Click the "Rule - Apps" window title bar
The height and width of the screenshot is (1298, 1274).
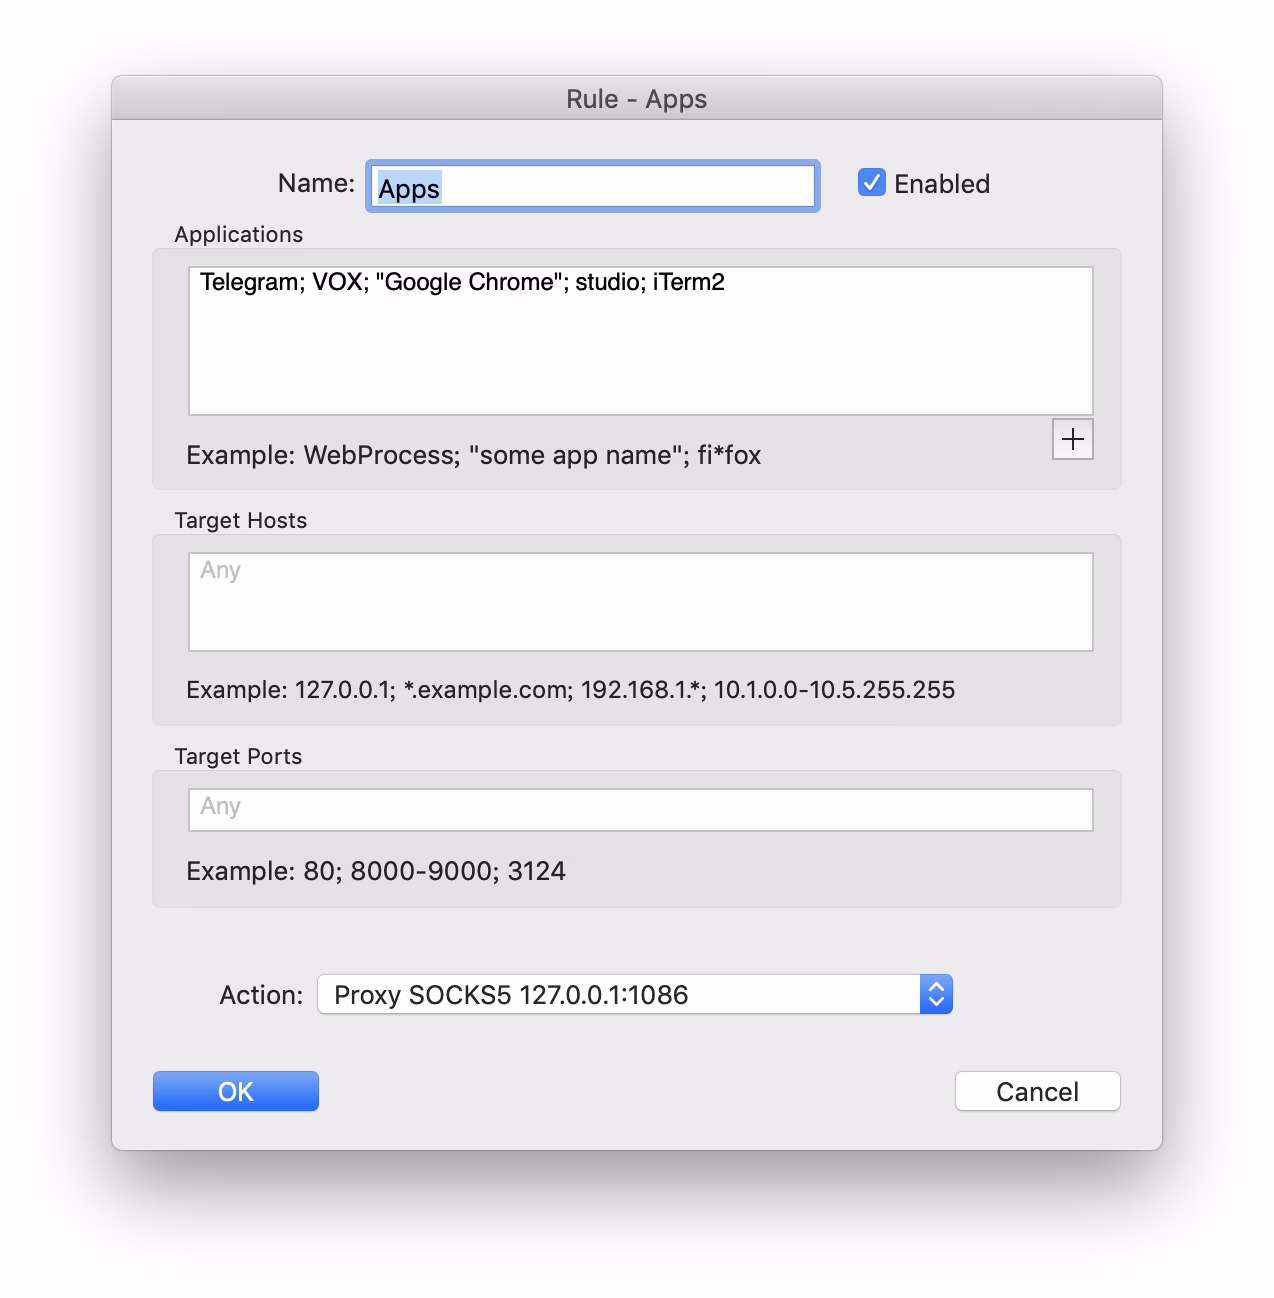pyautogui.click(x=636, y=99)
